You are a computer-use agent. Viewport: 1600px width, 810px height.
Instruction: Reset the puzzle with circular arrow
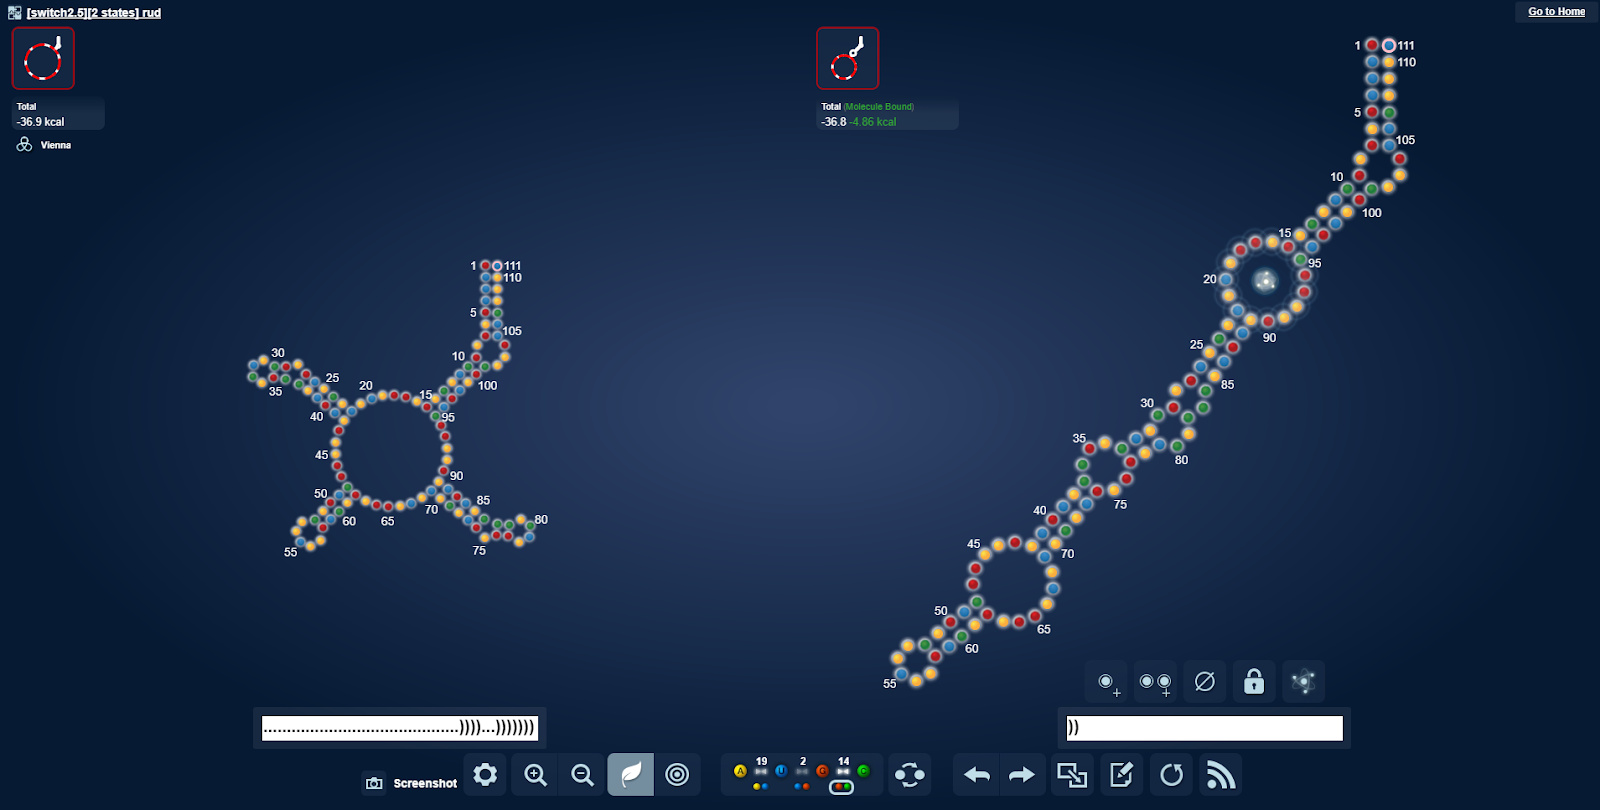coord(1171,775)
